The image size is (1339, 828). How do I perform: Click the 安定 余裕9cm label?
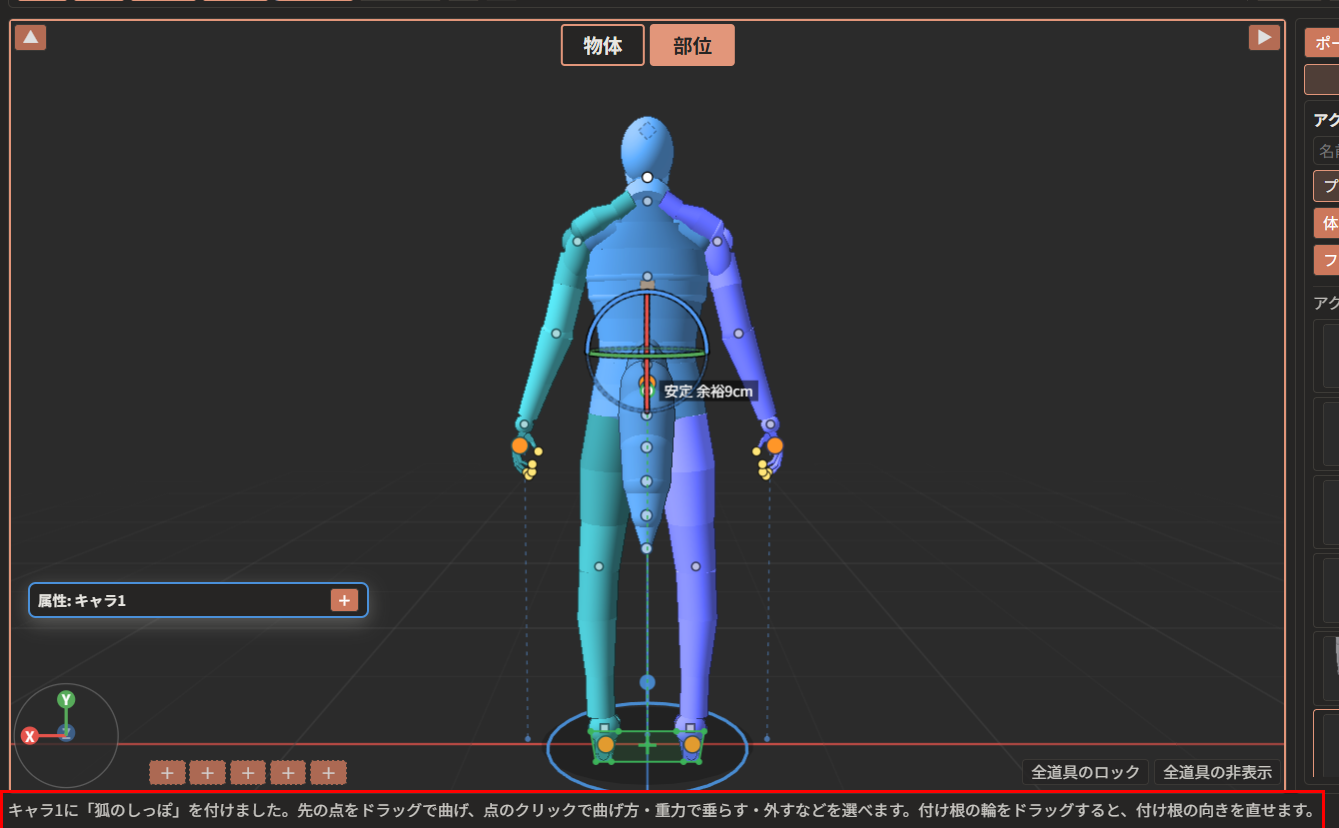pos(708,391)
